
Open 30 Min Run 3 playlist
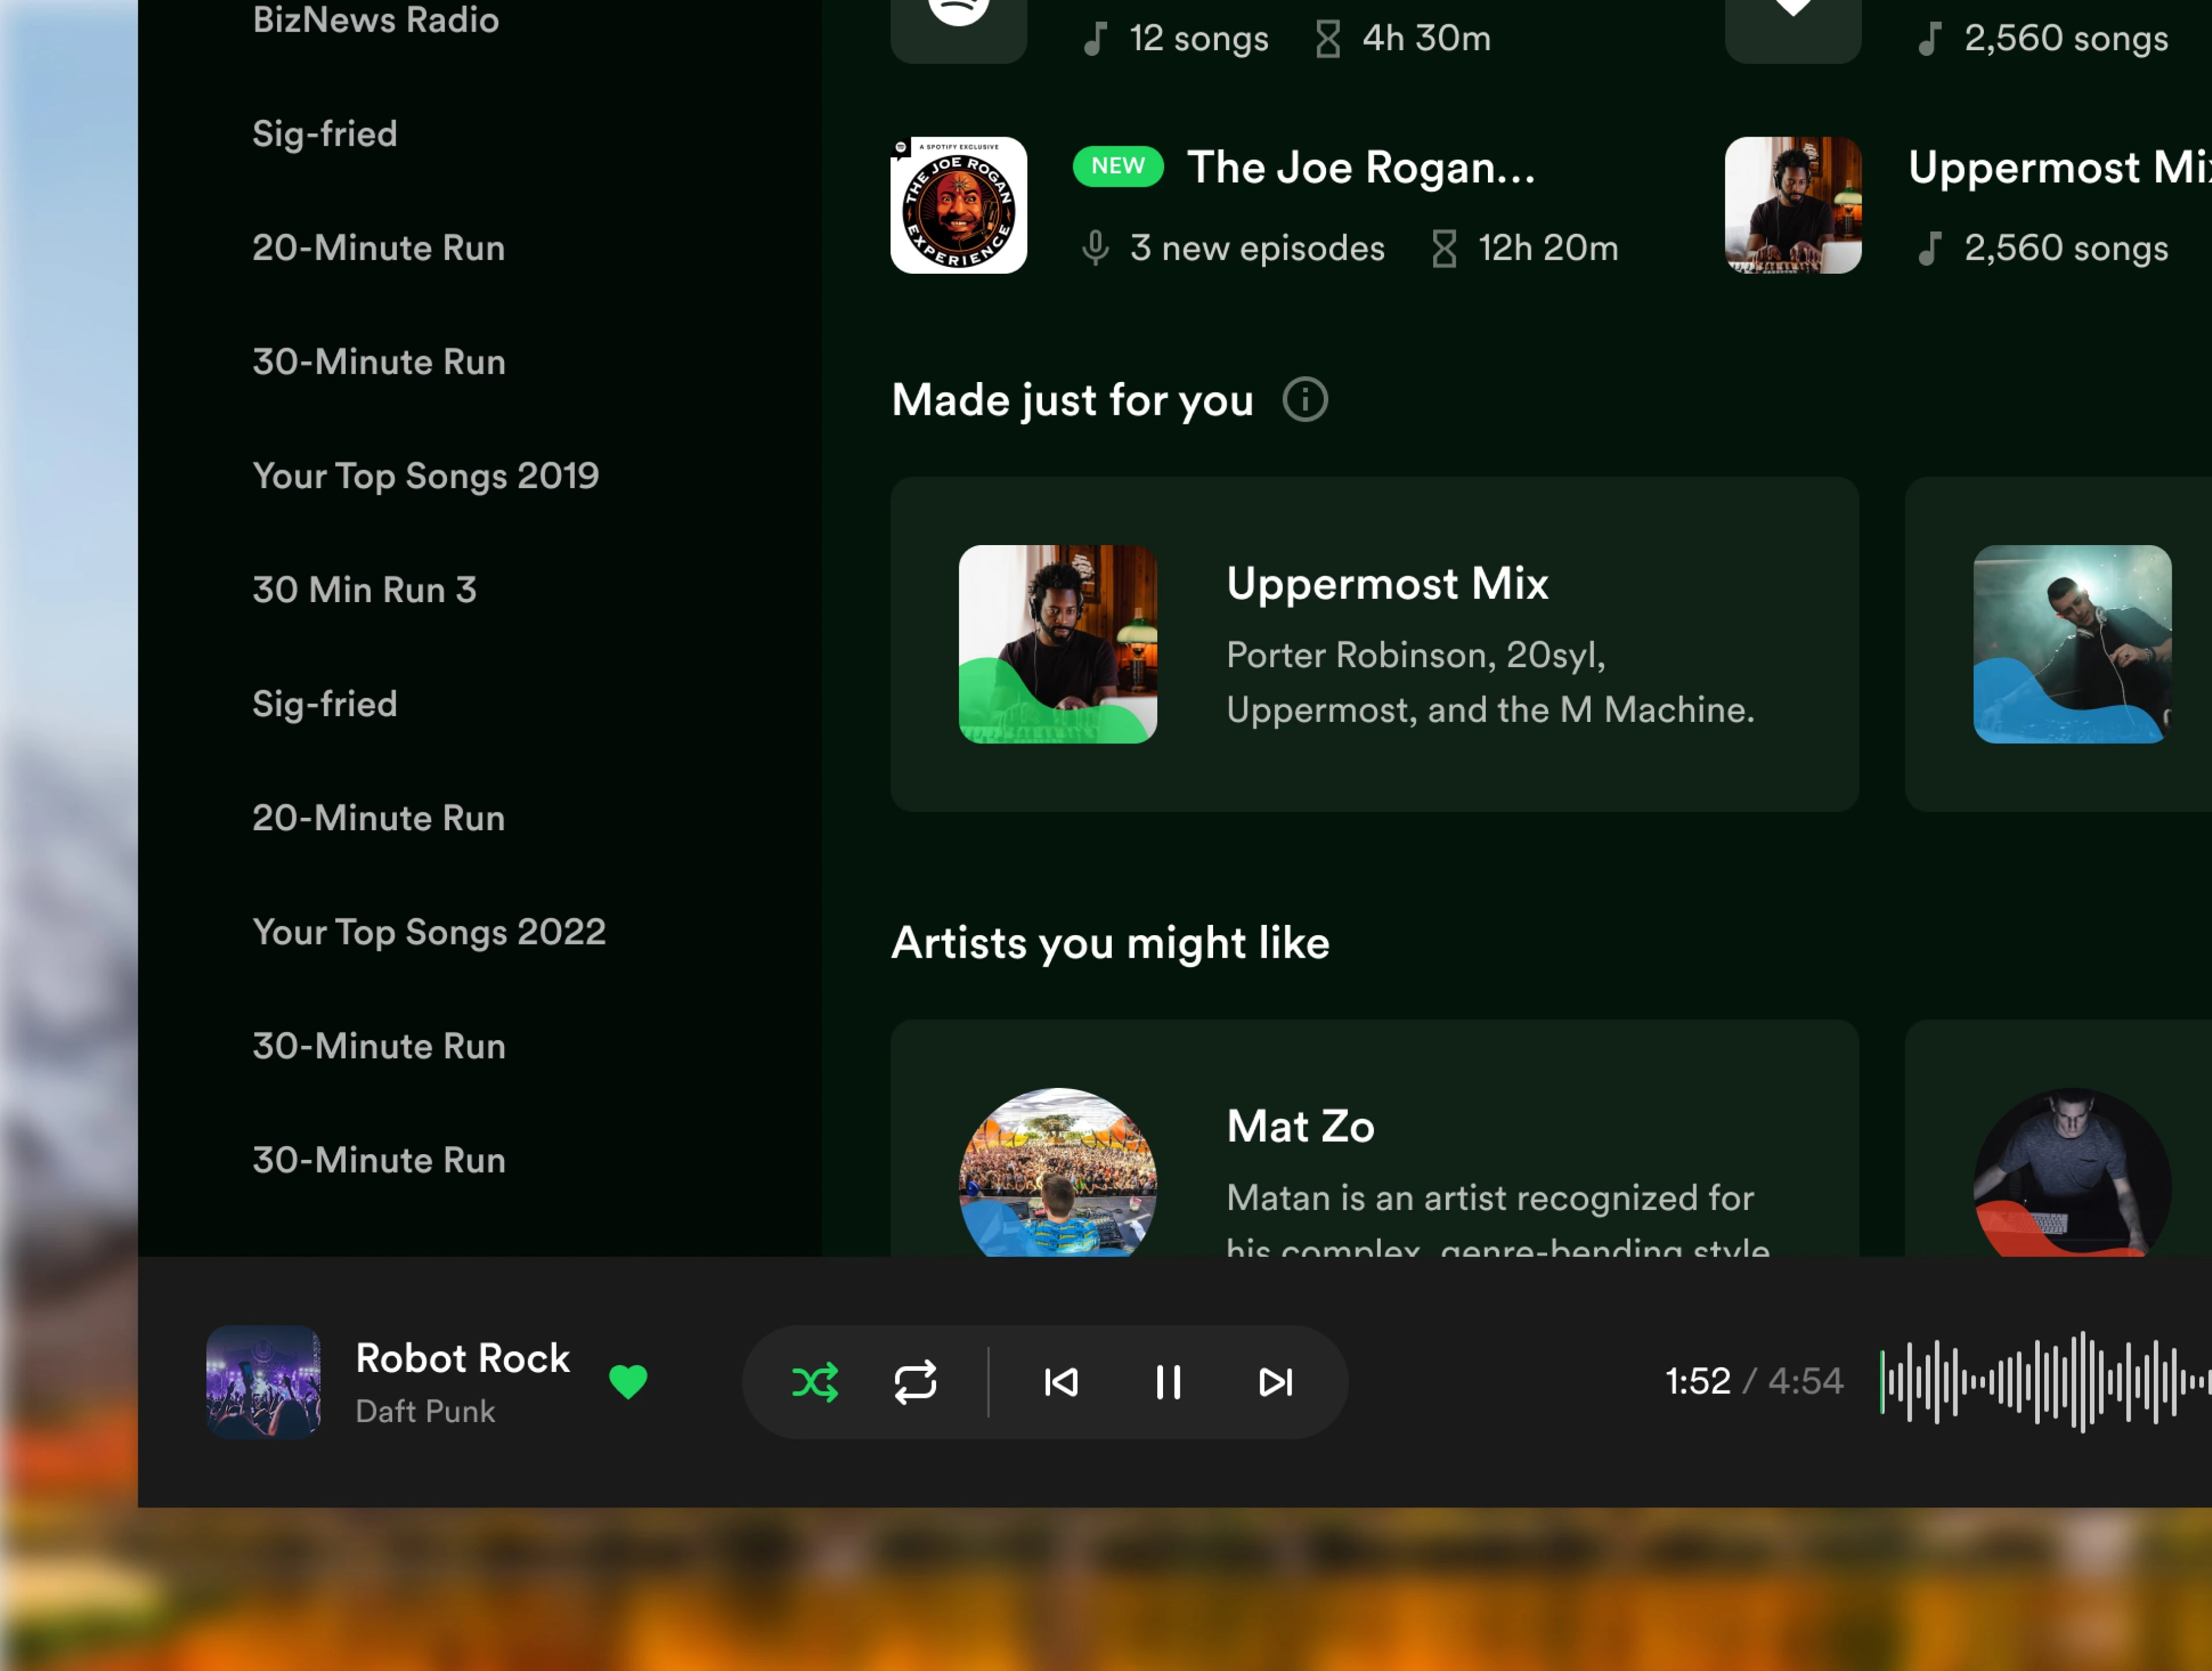point(364,590)
